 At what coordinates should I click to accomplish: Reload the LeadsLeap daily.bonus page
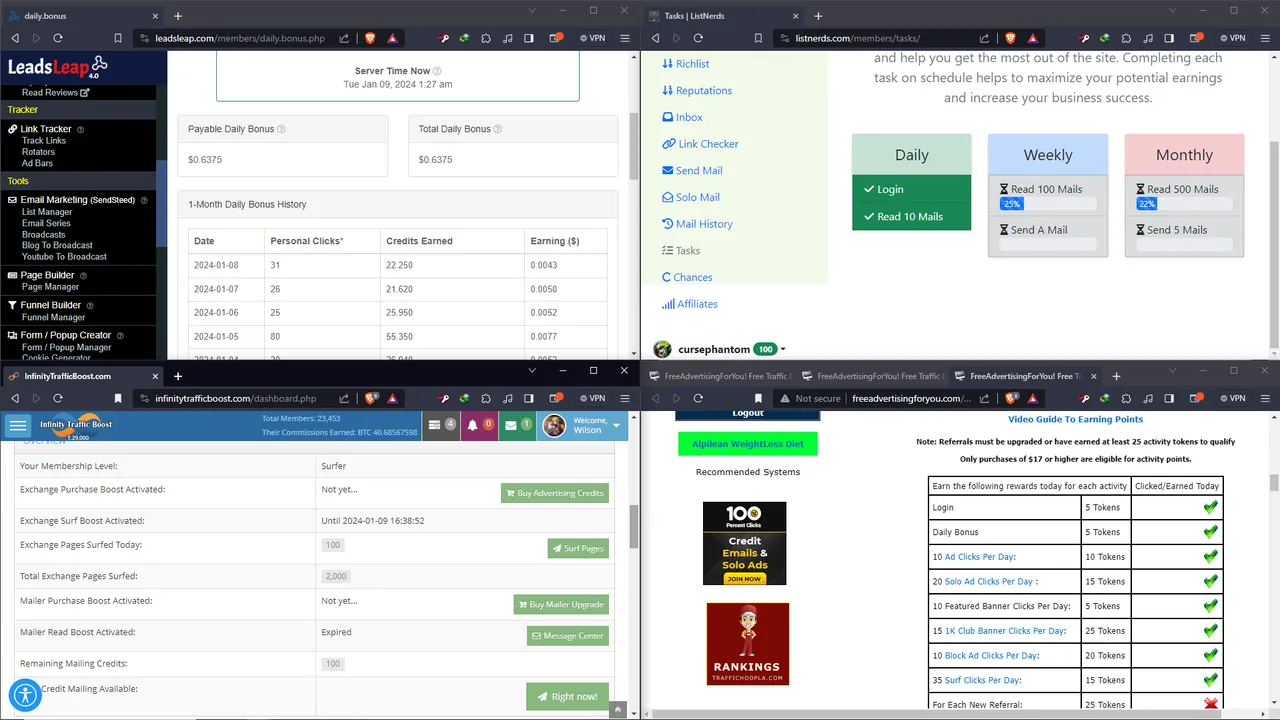(x=58, y=38)
